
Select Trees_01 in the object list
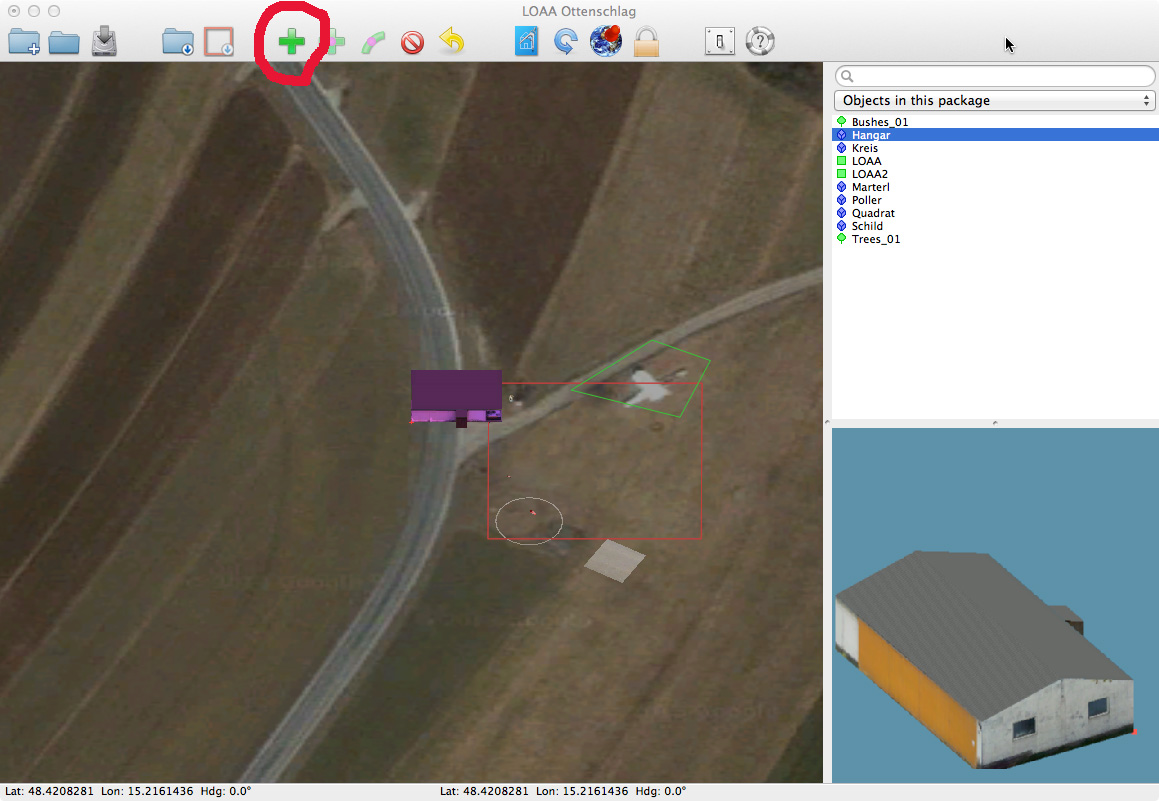875,239
